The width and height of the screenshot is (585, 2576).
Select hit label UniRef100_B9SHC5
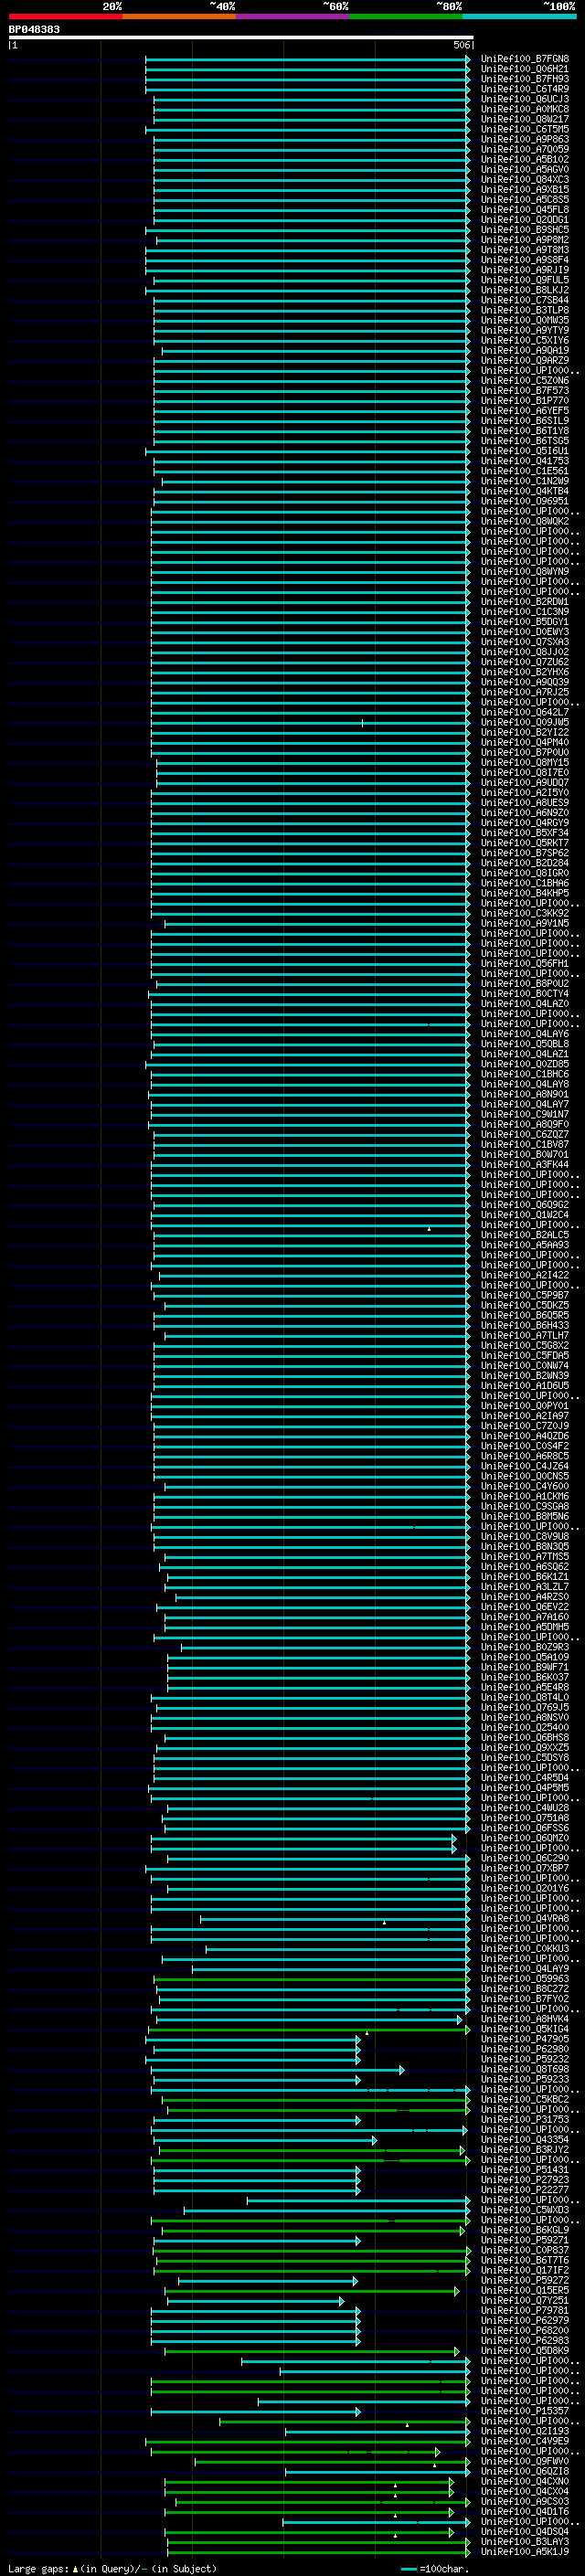coord(525,230)
